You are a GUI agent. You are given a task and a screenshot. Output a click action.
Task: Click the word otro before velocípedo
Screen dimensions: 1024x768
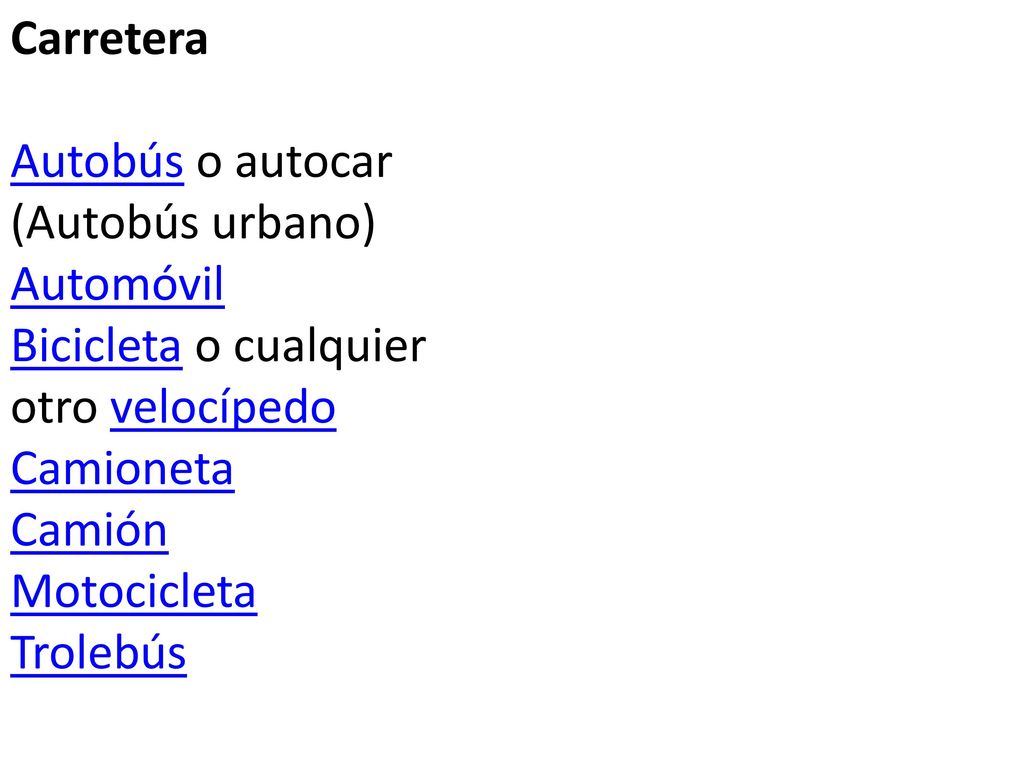point(54,409)
